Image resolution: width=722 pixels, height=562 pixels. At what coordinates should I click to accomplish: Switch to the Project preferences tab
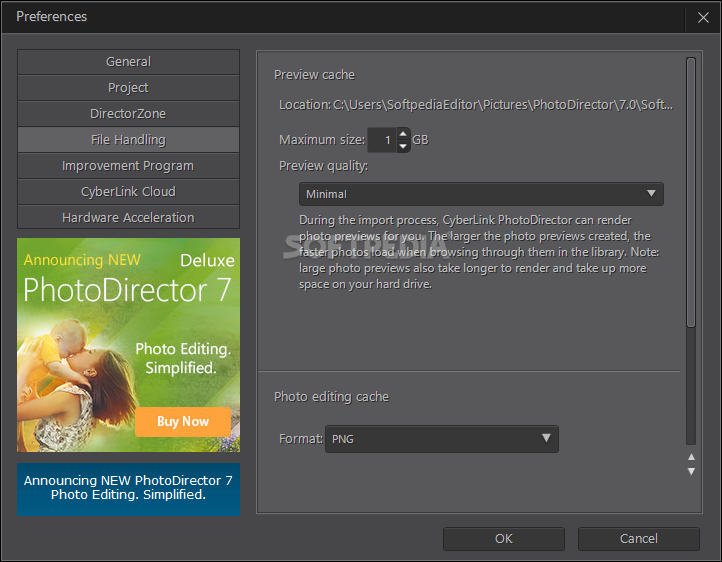128,87
